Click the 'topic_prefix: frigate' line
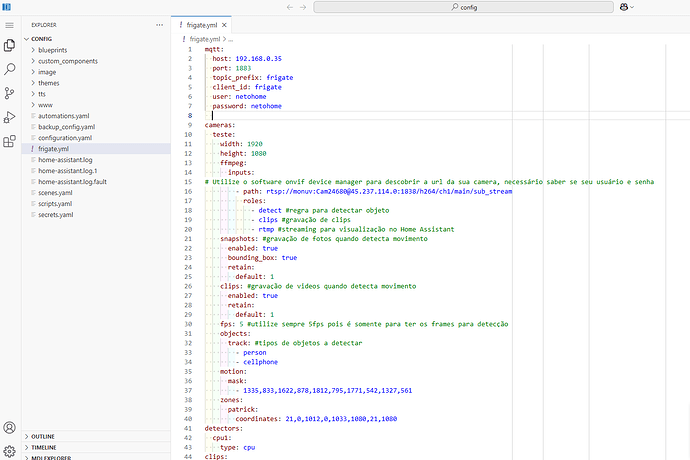690x460 pixels. [253, 77]
